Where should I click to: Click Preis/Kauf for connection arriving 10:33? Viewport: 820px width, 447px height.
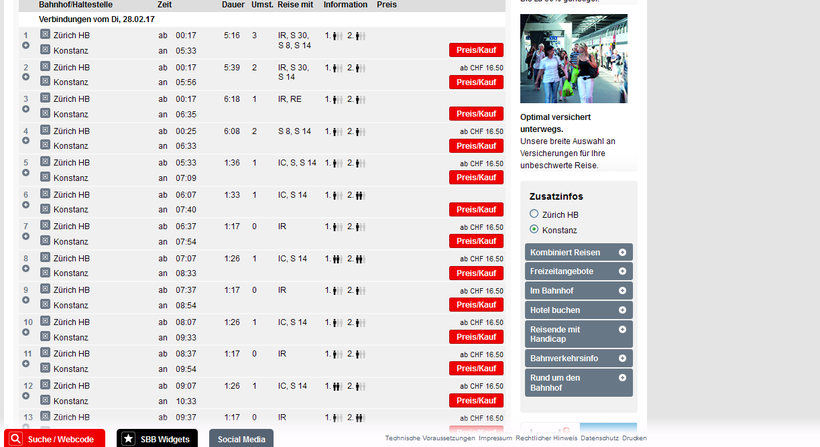[476, 401]
